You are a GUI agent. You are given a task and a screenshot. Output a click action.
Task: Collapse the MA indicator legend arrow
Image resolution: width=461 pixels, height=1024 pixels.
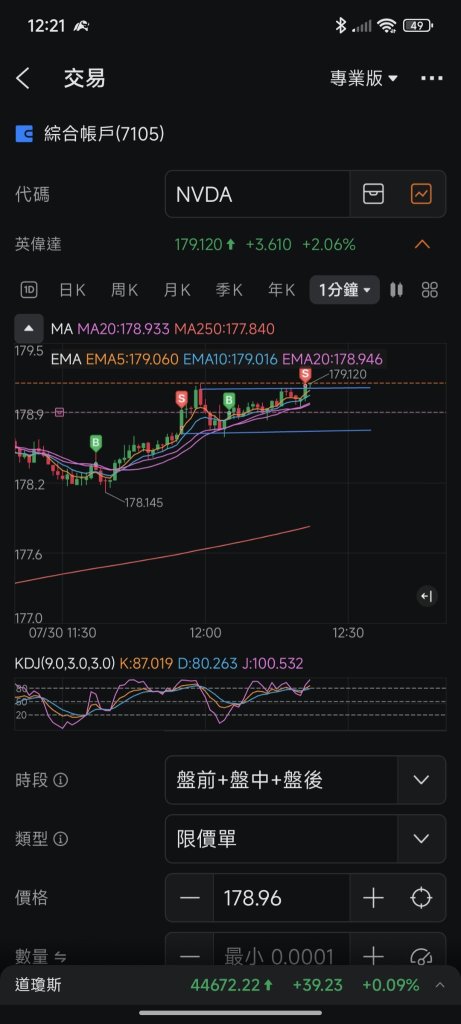pos(29,328)
